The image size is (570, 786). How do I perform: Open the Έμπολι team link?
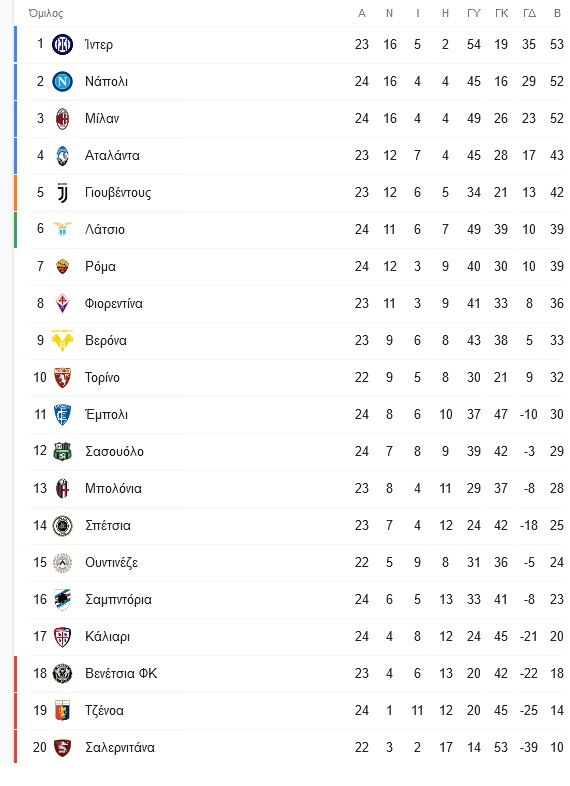106,415
